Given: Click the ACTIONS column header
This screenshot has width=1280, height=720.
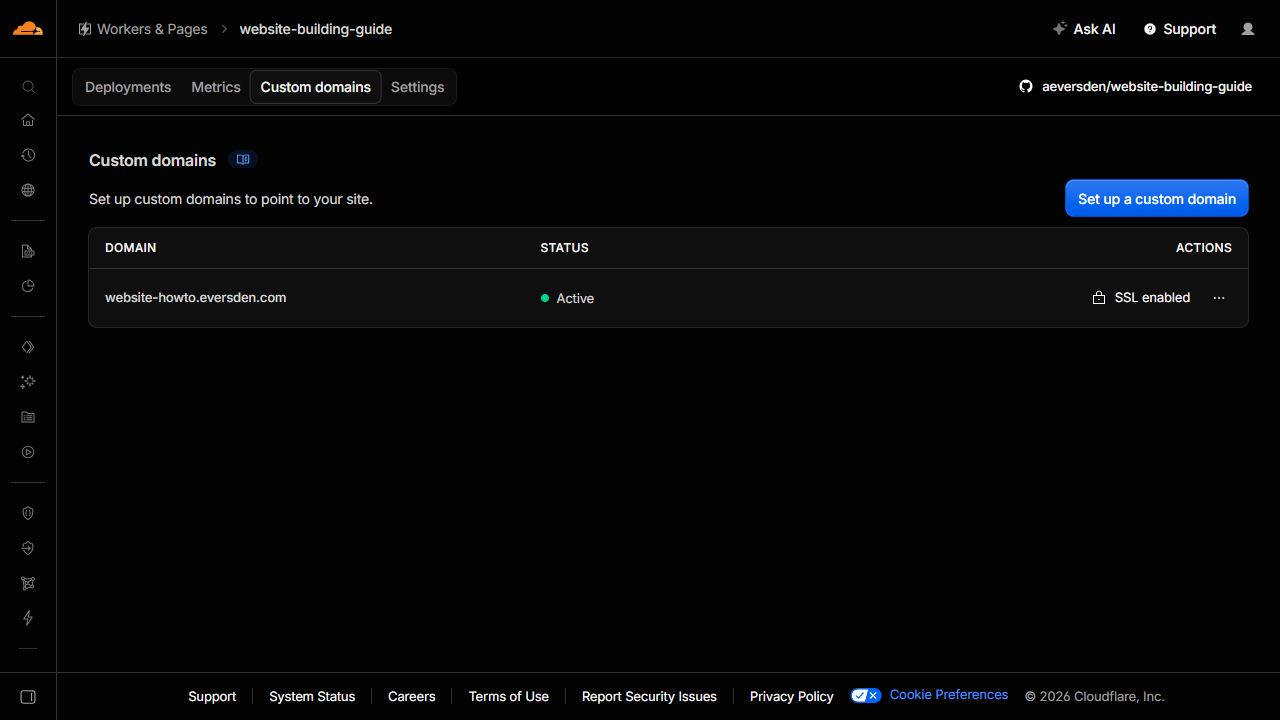Looking at the screenshot, I should click(x=1204, y=247).
